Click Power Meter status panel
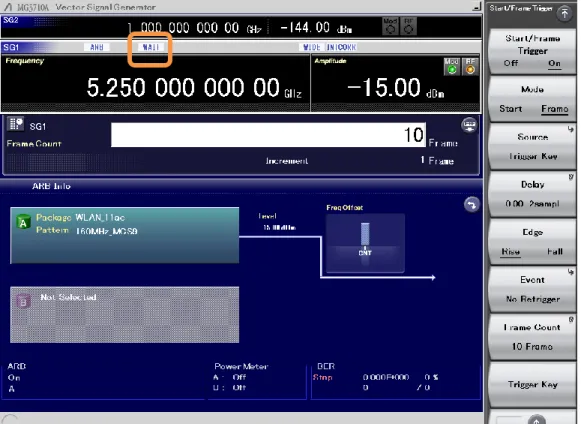Viewport: 581px width, 424px height. tap(257, 380)
